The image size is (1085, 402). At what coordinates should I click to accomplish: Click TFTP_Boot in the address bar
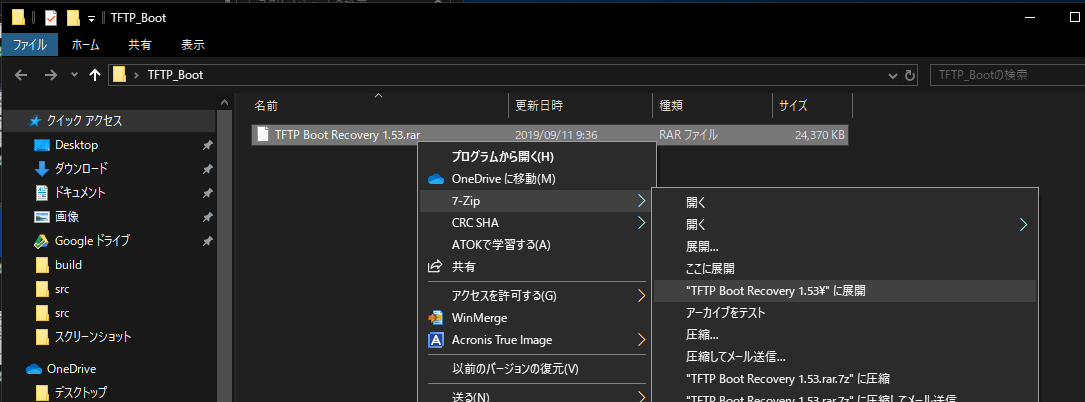(176, 75)
